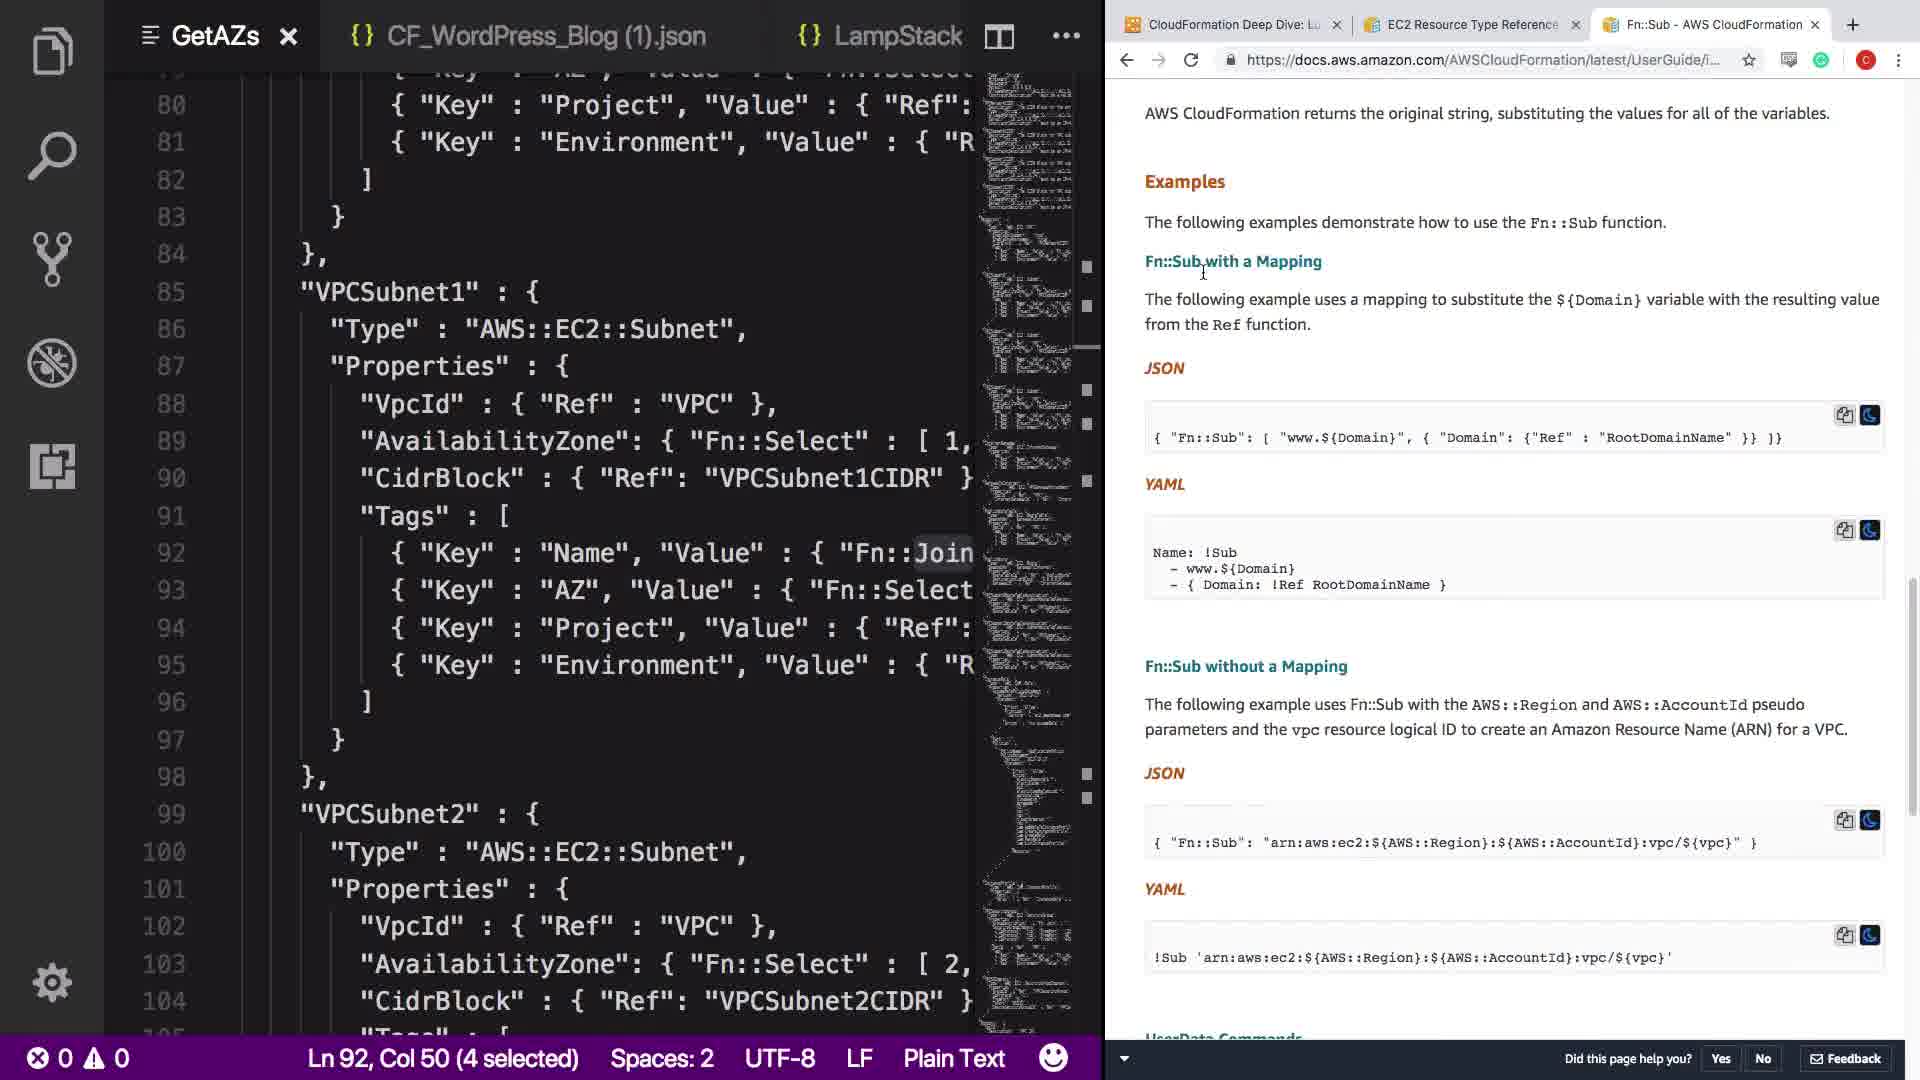Click the Feedback button in docs footer
The height and width of the screenshot is (1080, 1920).
pyautogui.click(x=1845, y=1058)
